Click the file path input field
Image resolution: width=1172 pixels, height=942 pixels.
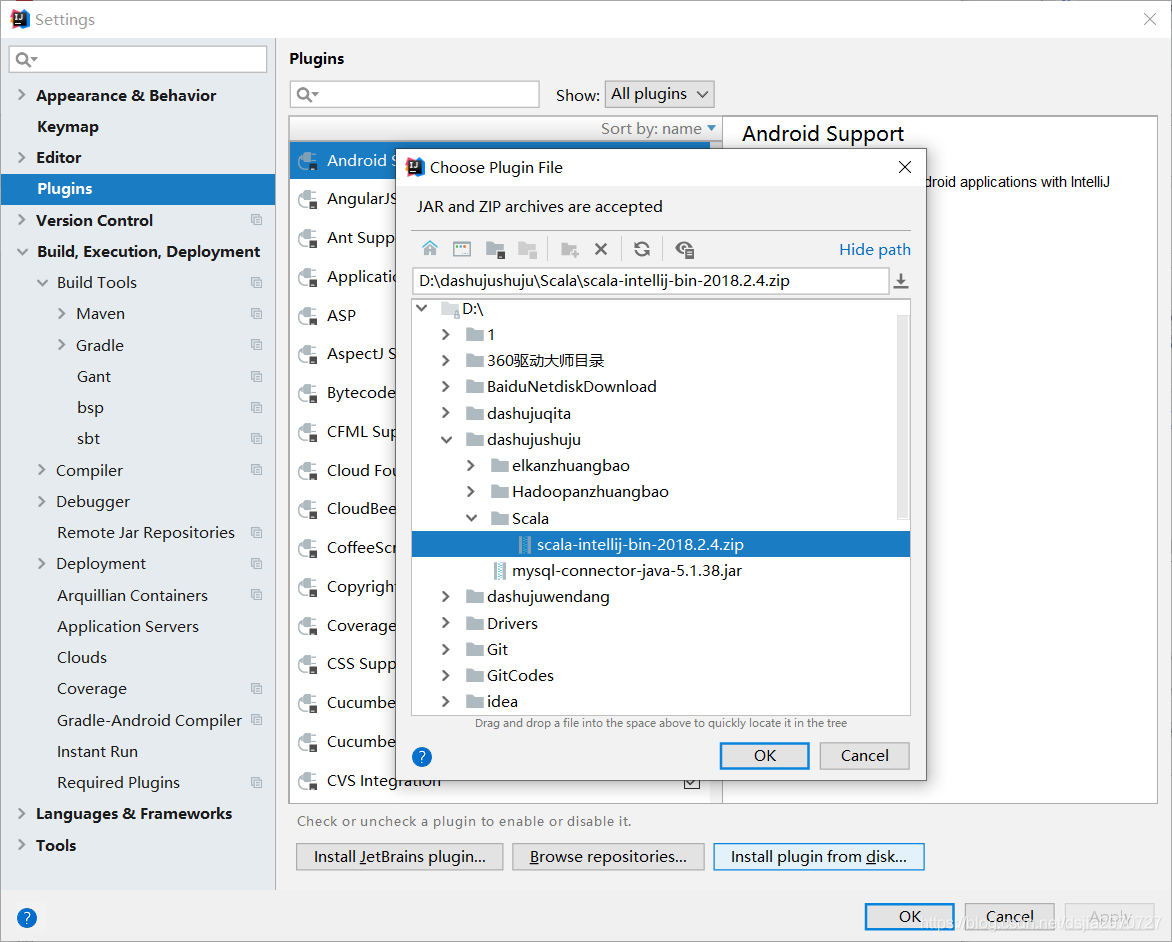tap(650, 281)
